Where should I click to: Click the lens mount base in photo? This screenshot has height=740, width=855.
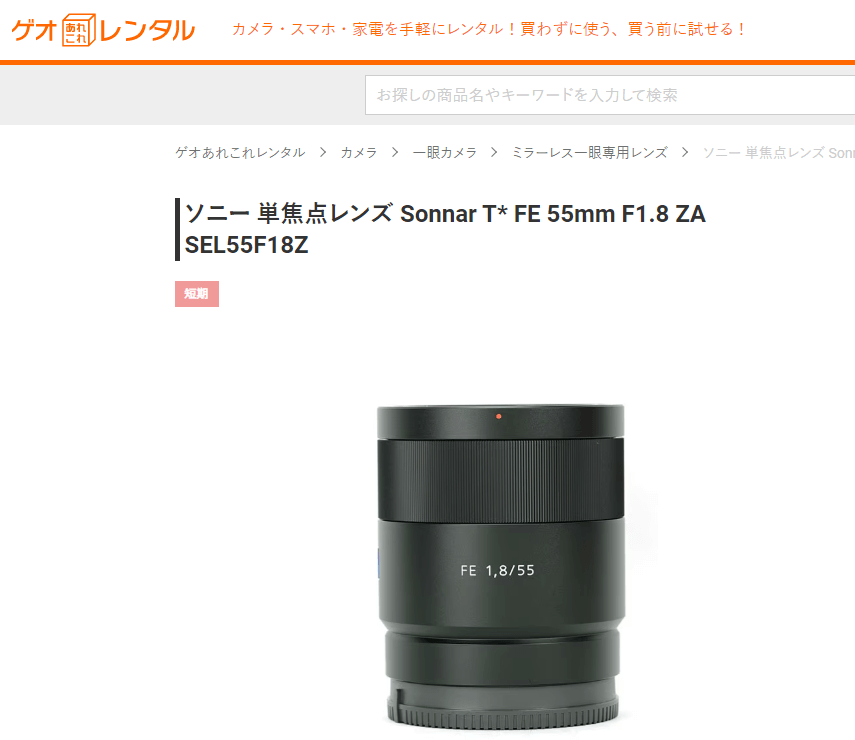pos(502,701)
